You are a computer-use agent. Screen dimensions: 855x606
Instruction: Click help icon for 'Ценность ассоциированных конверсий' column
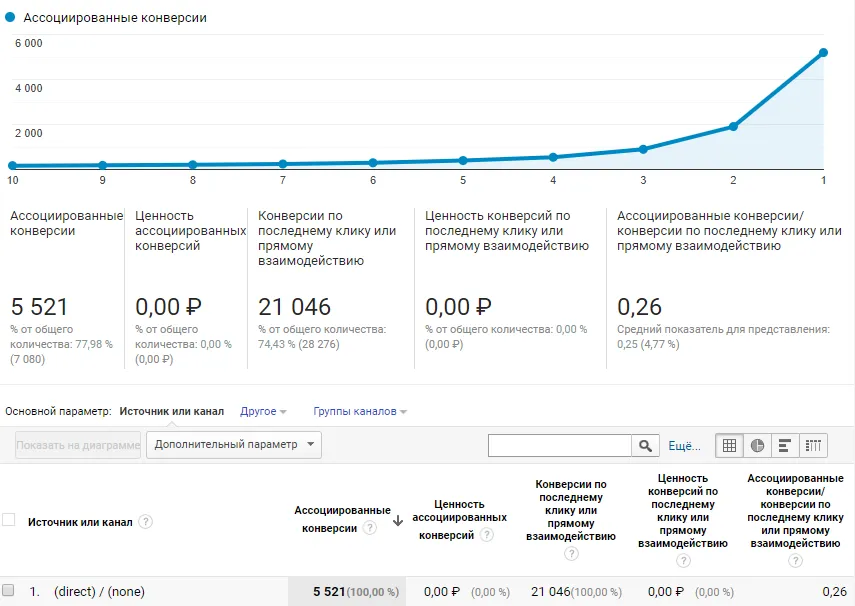487,535
